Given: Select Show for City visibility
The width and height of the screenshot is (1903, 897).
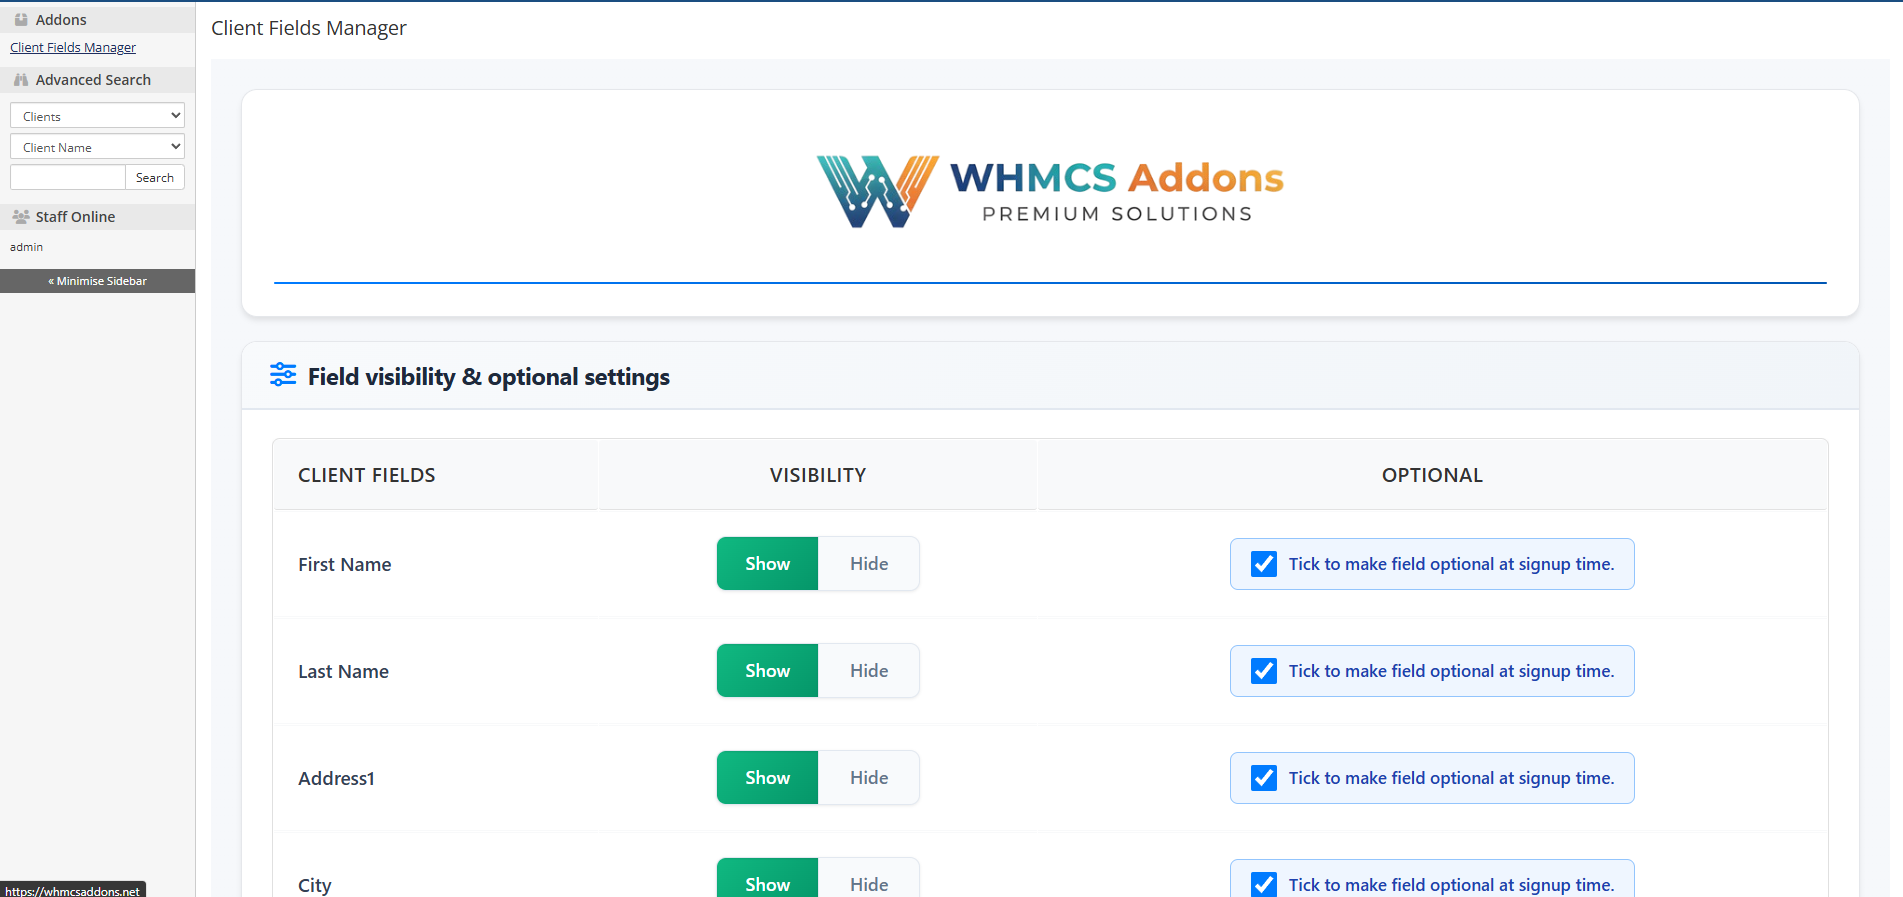Looking at the screenshot, I should tap(767, 878).
